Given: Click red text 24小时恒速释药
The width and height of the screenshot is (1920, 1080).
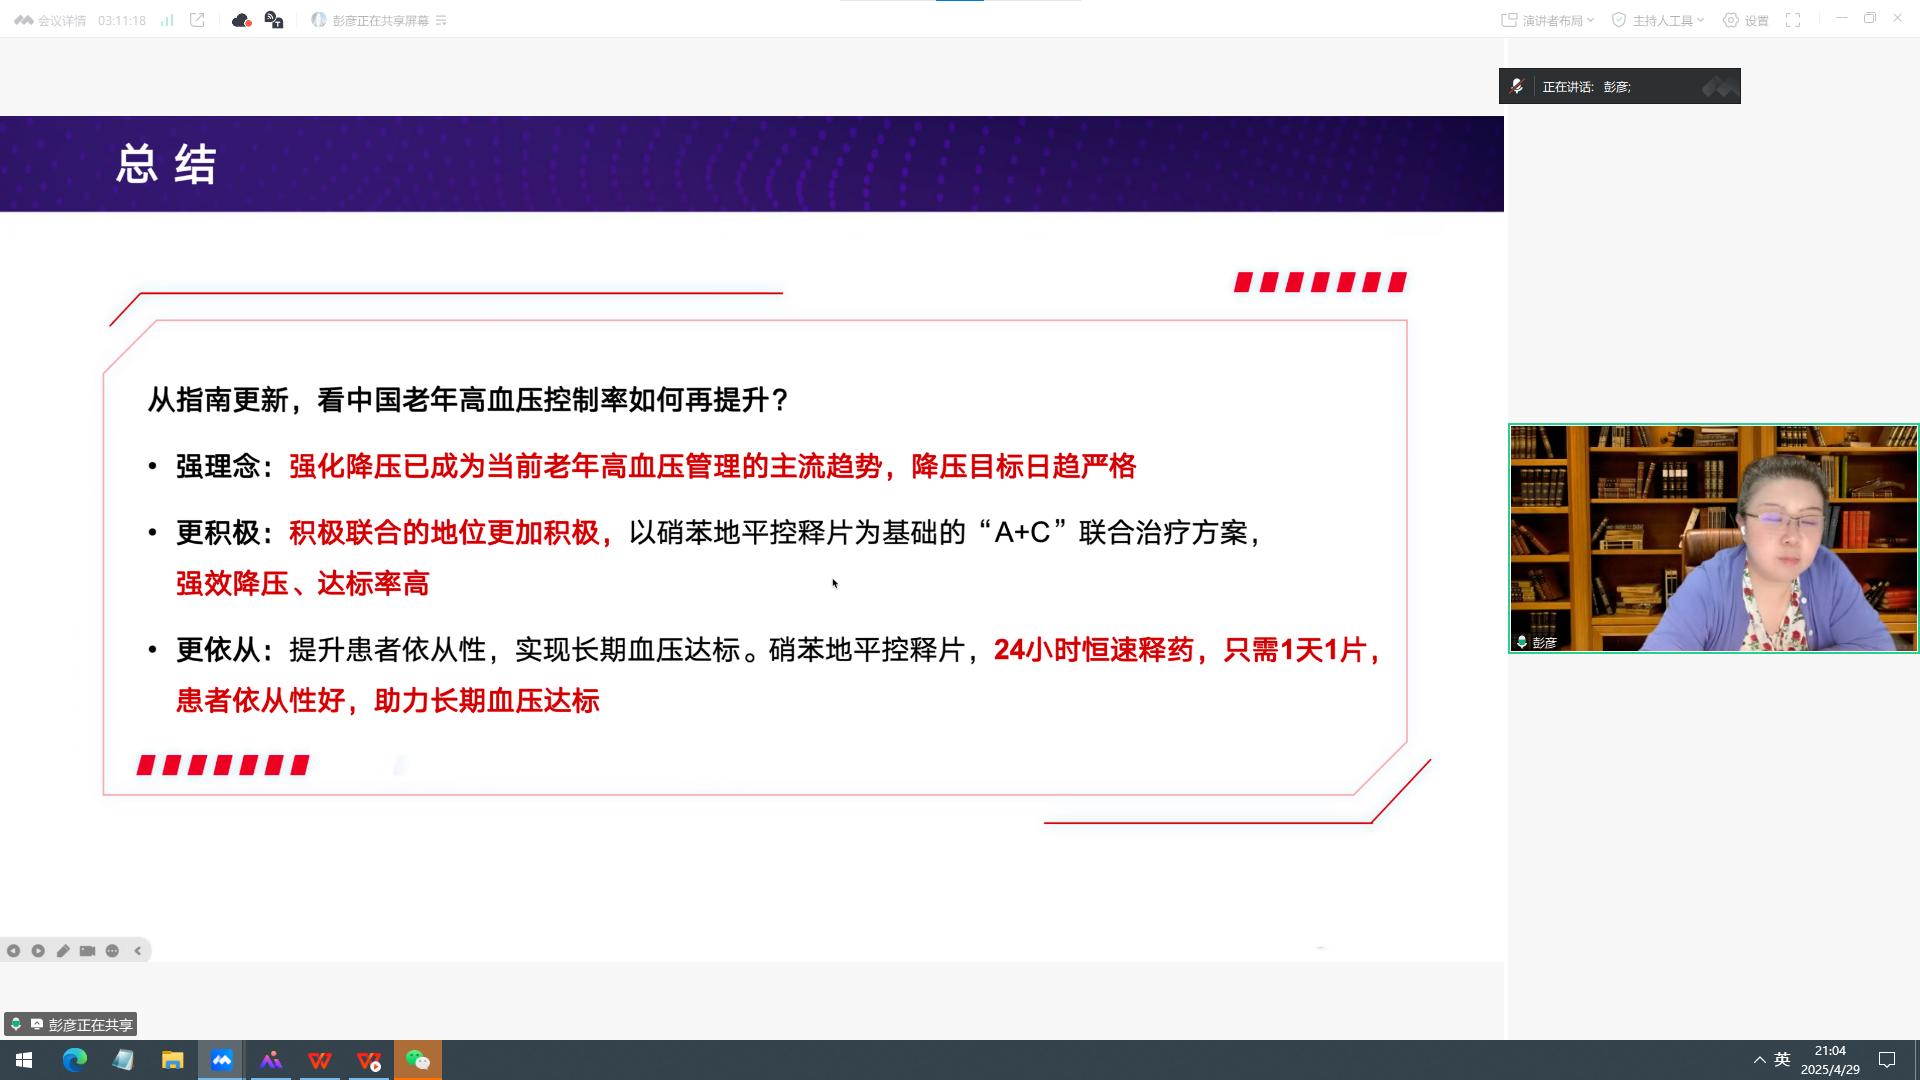Looking at the screenshot, I should (1094, 650).
